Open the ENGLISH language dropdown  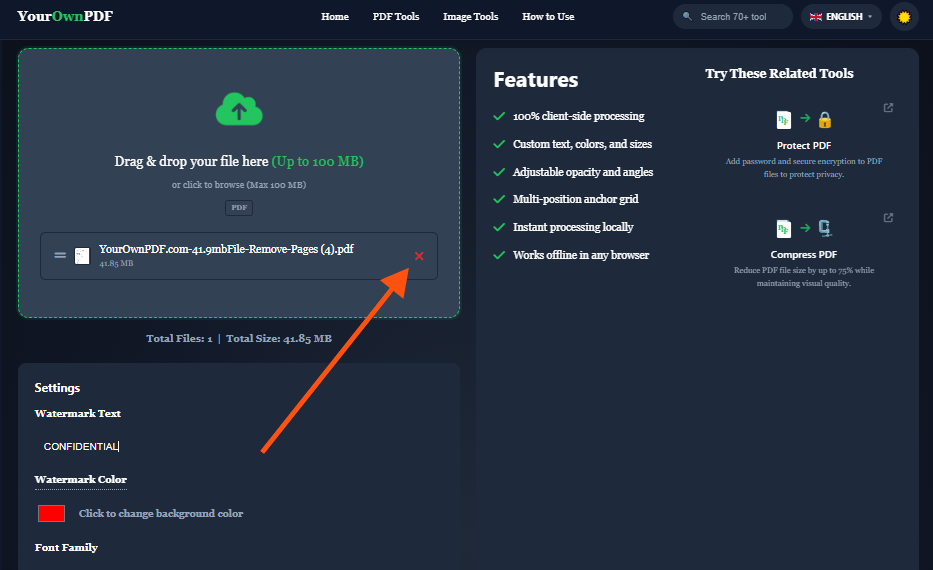pyautogui.click(x=841, y=17)
